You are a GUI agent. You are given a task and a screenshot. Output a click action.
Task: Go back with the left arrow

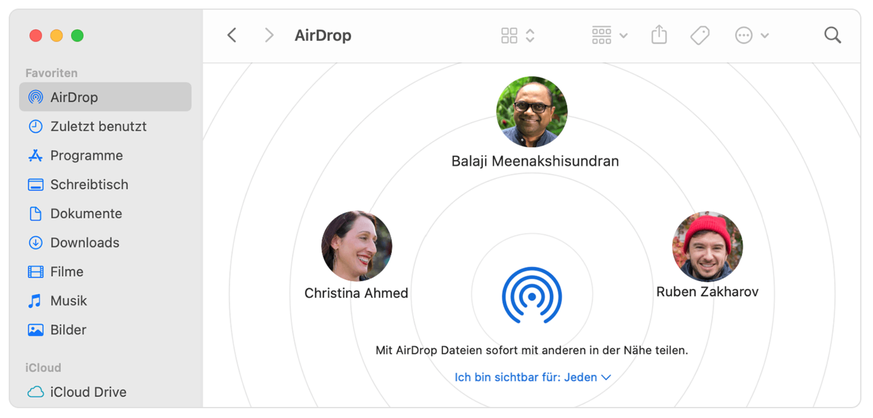[x=232, y=36]
